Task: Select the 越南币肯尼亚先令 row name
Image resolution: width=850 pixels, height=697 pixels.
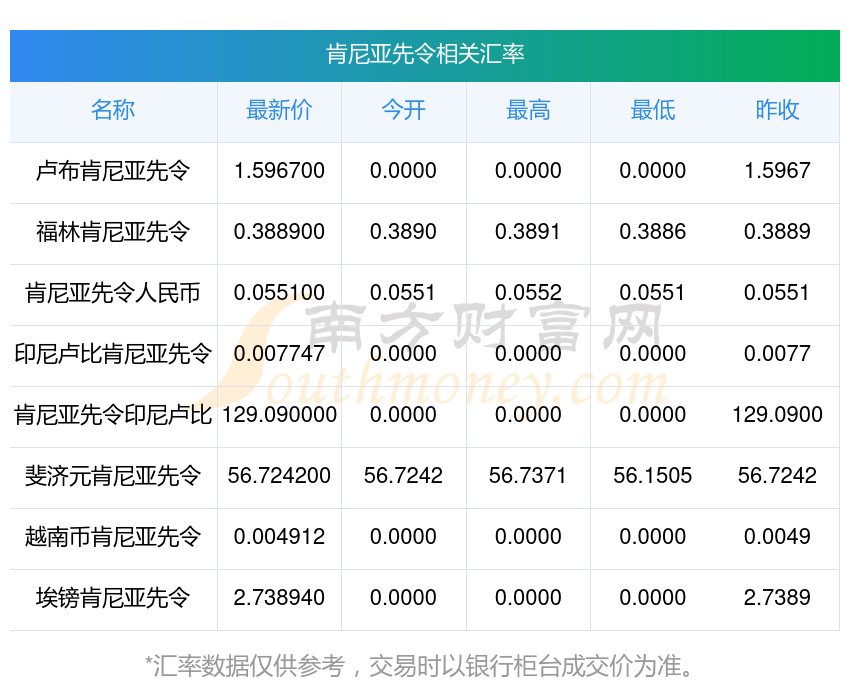Action: pos(113,537)
